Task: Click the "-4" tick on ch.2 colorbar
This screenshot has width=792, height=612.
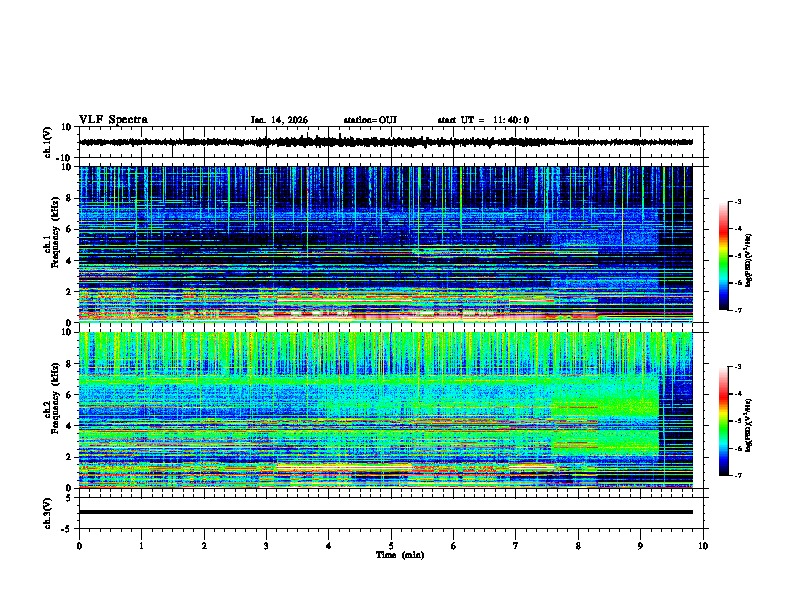Action: tap(737, 394)
